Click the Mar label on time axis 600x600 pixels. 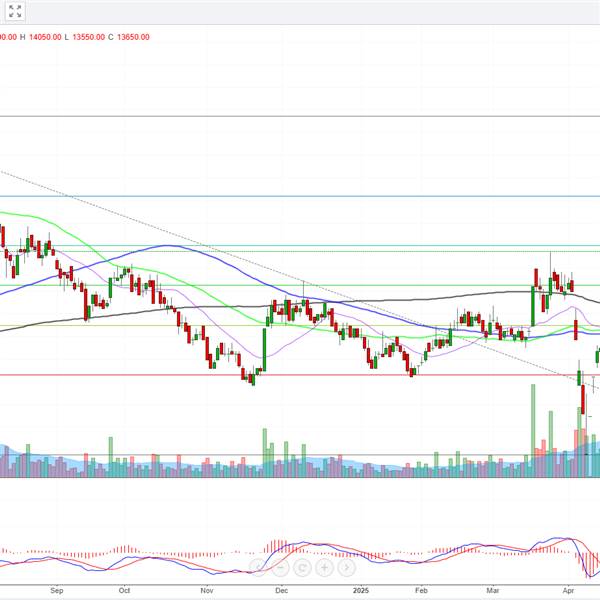click(492, 590)
